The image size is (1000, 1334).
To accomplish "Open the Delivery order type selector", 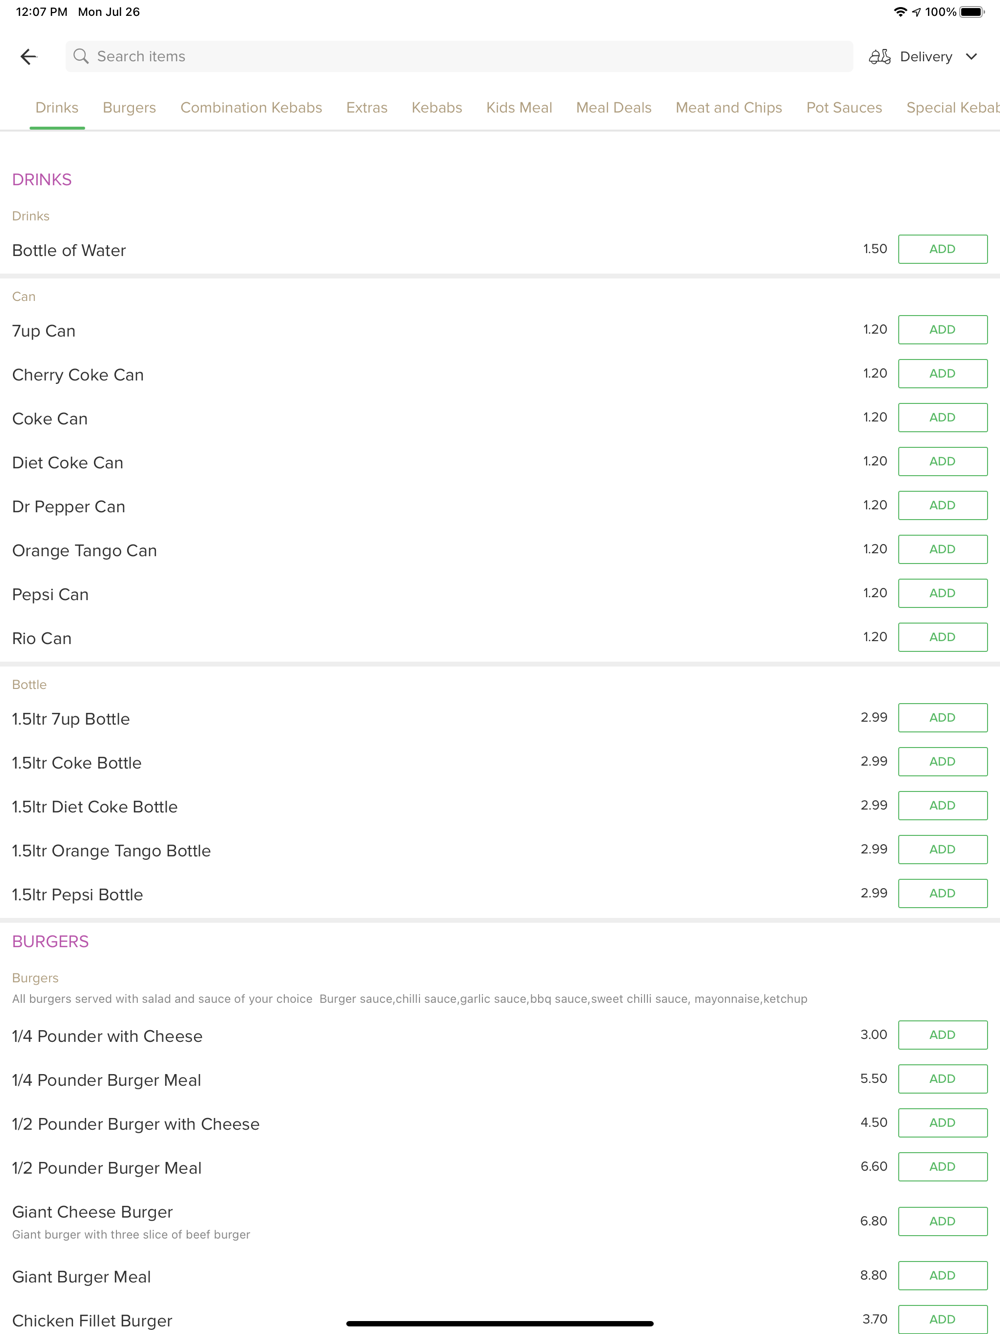I will pos(923,57).
